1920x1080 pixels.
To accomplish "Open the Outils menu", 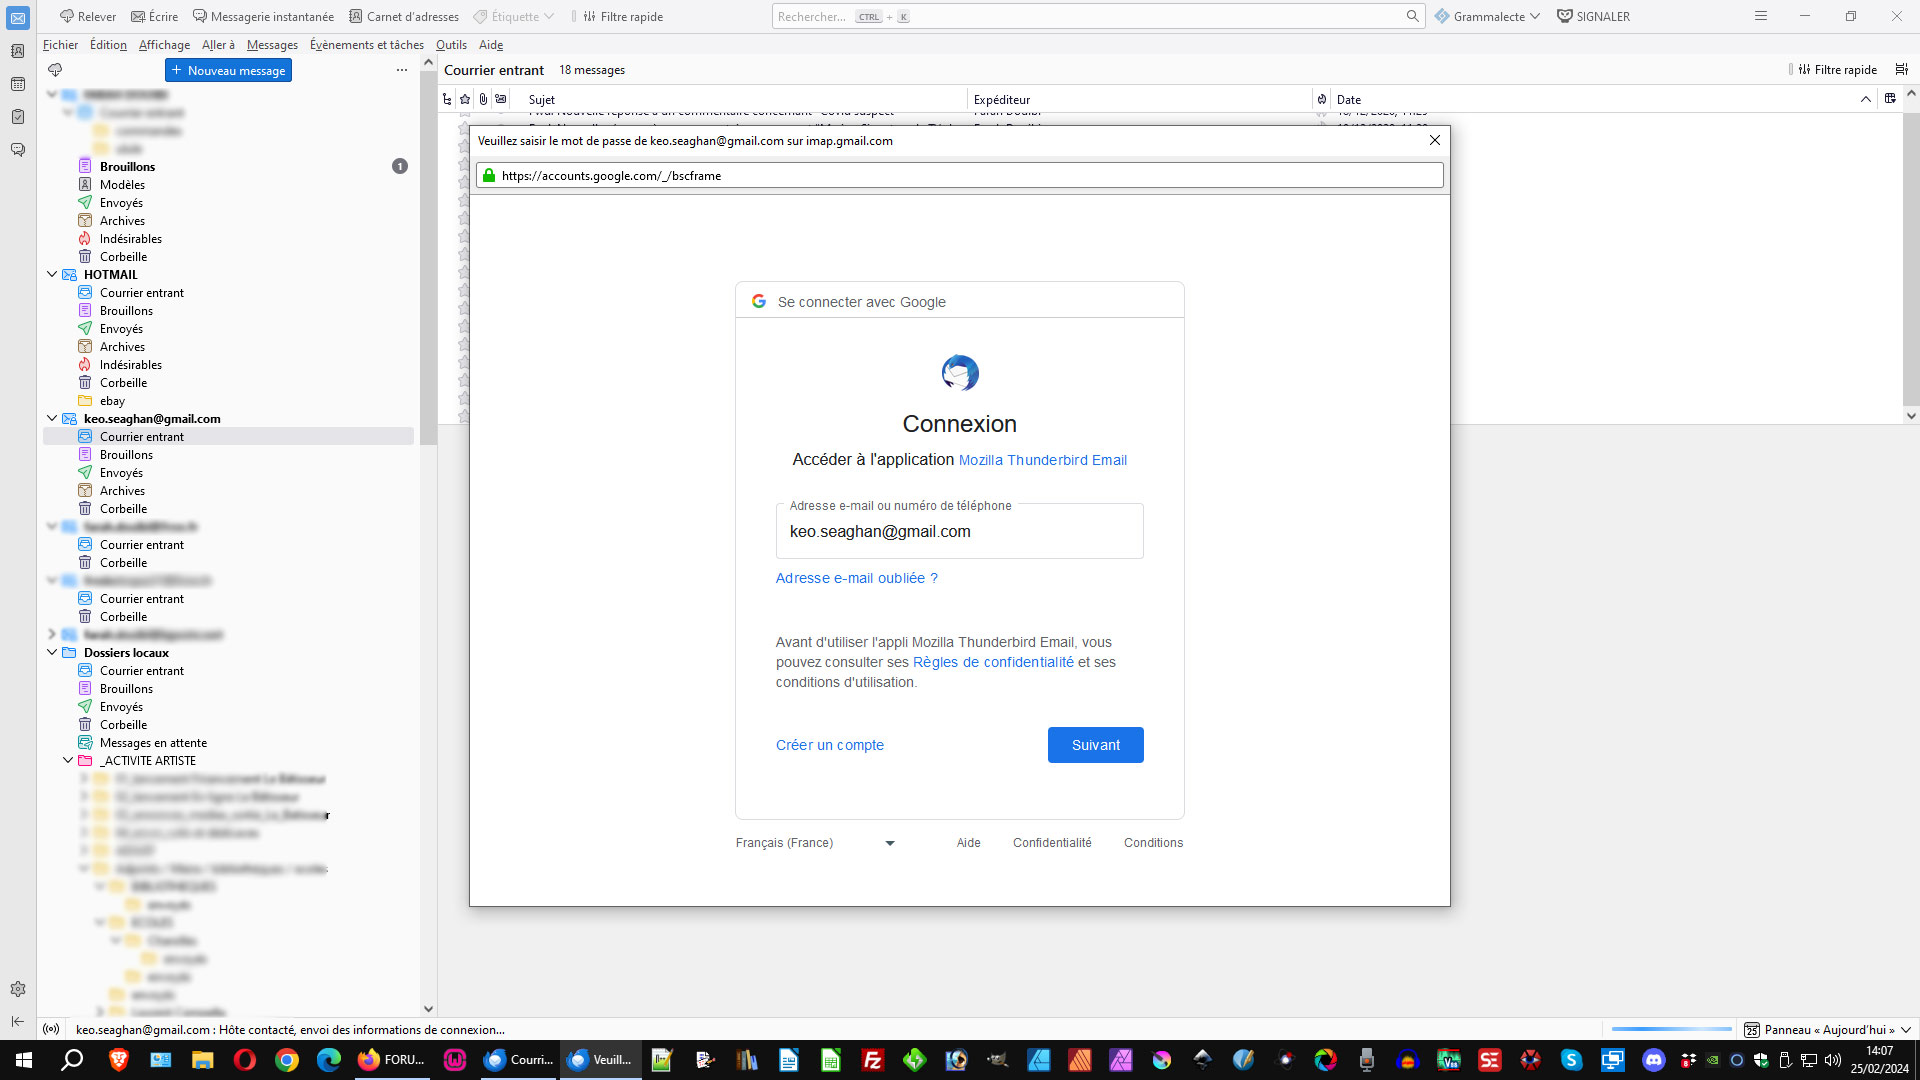I will (x=451, y=45).
